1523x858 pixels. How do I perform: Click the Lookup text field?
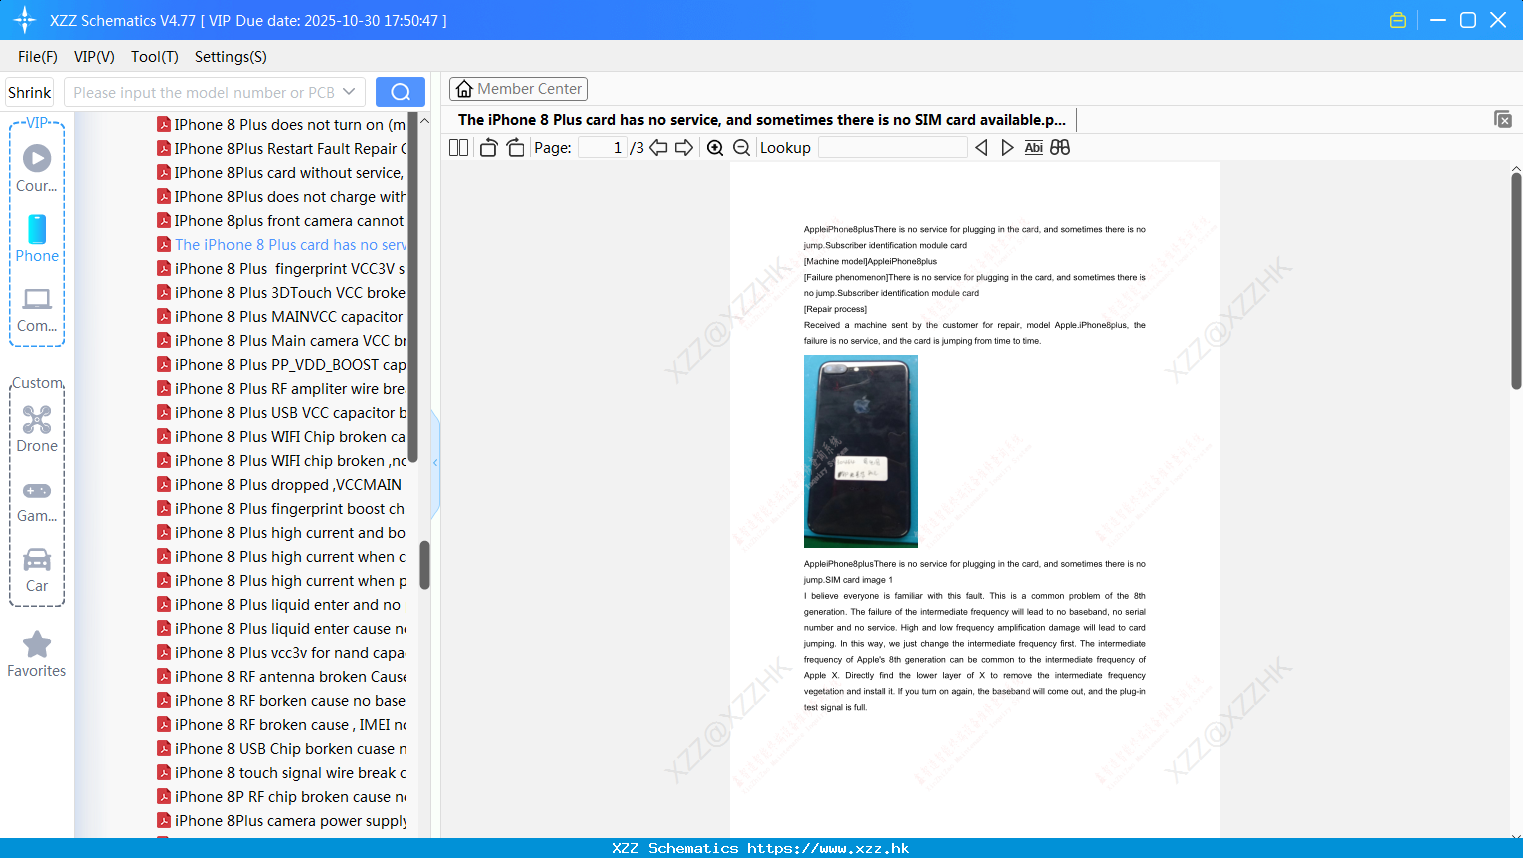coord(892,147)
